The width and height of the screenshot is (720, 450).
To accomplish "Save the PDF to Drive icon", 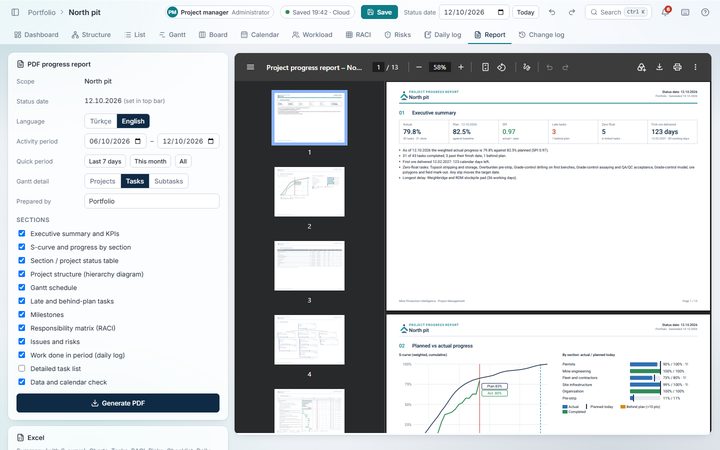I will point(641,67).
